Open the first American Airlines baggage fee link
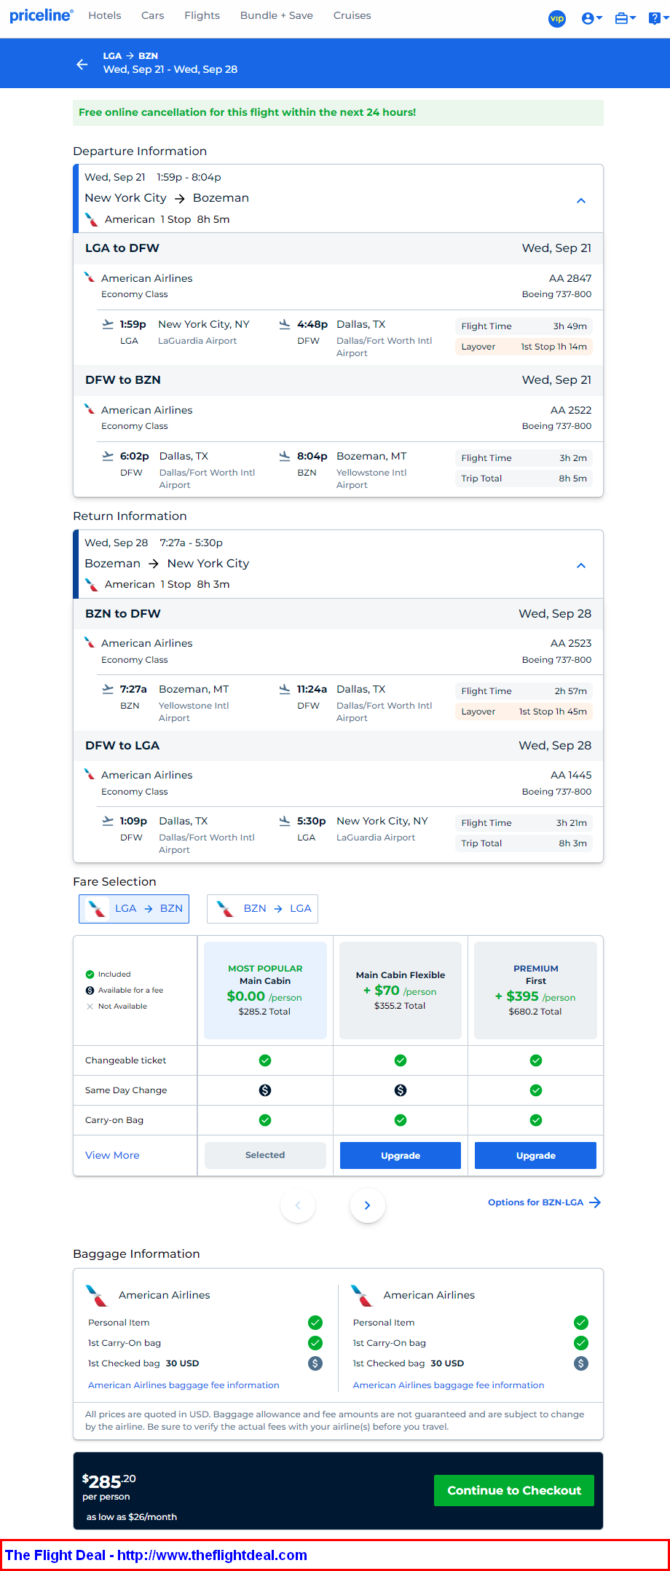 pyautogui.click(x=184, y=1385)
